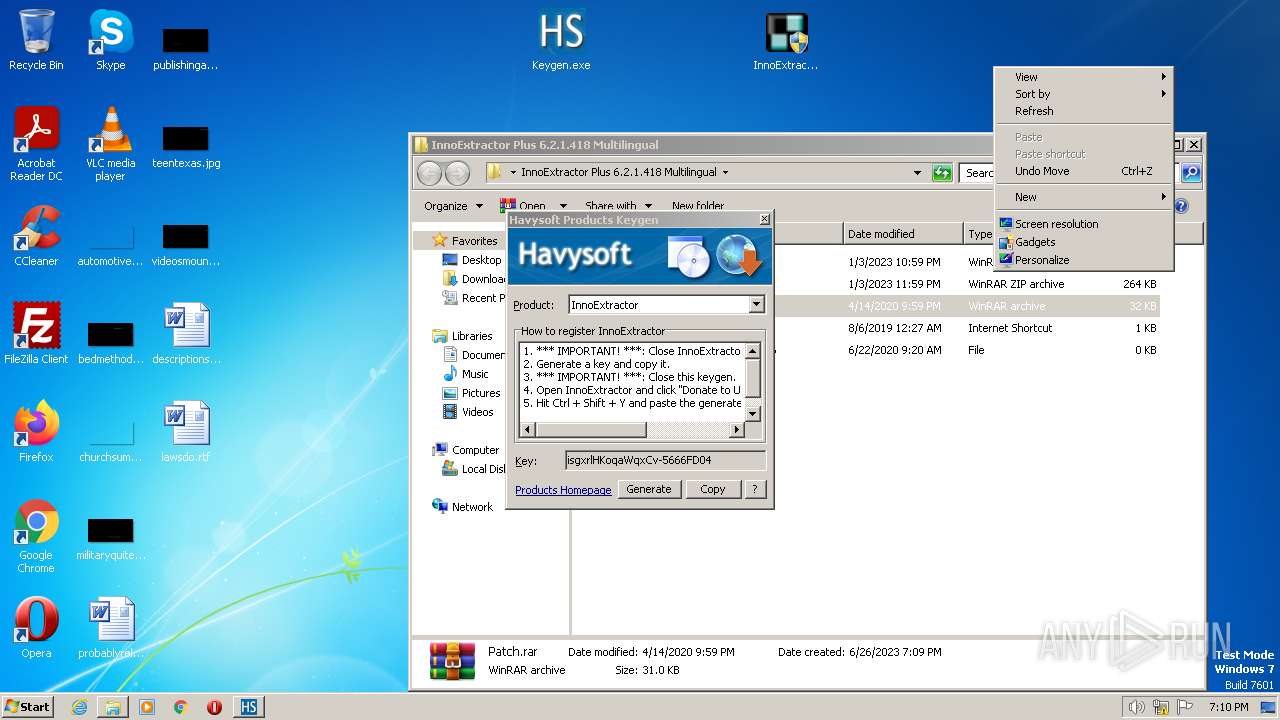The height and width of the screenshot is (720, 1280).
Task: Click the taskbar clock showing 7:10 PM
Action: click(x=1228, y=707)
